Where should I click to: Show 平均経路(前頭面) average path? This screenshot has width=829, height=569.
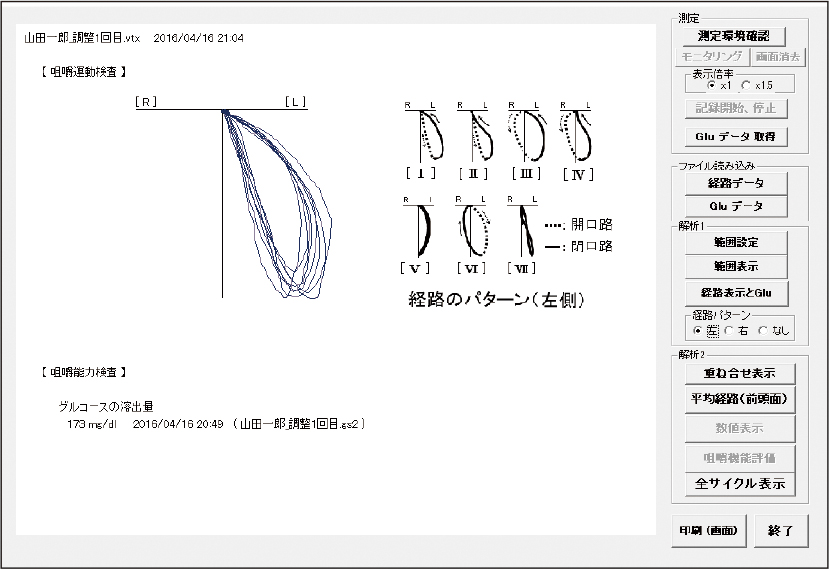click(x=735, y=399)
